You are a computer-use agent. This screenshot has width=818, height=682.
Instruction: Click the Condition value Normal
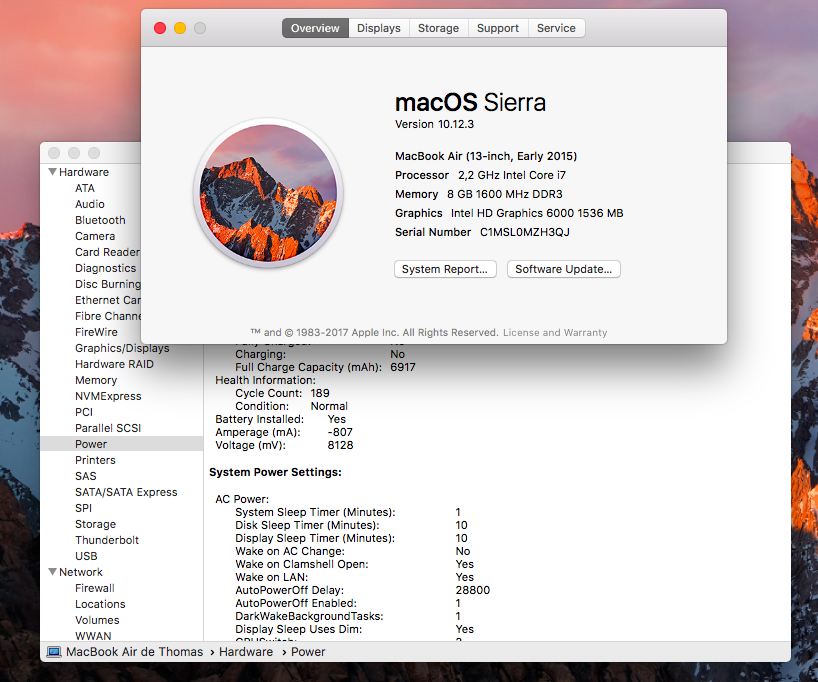tap(329, 406)
